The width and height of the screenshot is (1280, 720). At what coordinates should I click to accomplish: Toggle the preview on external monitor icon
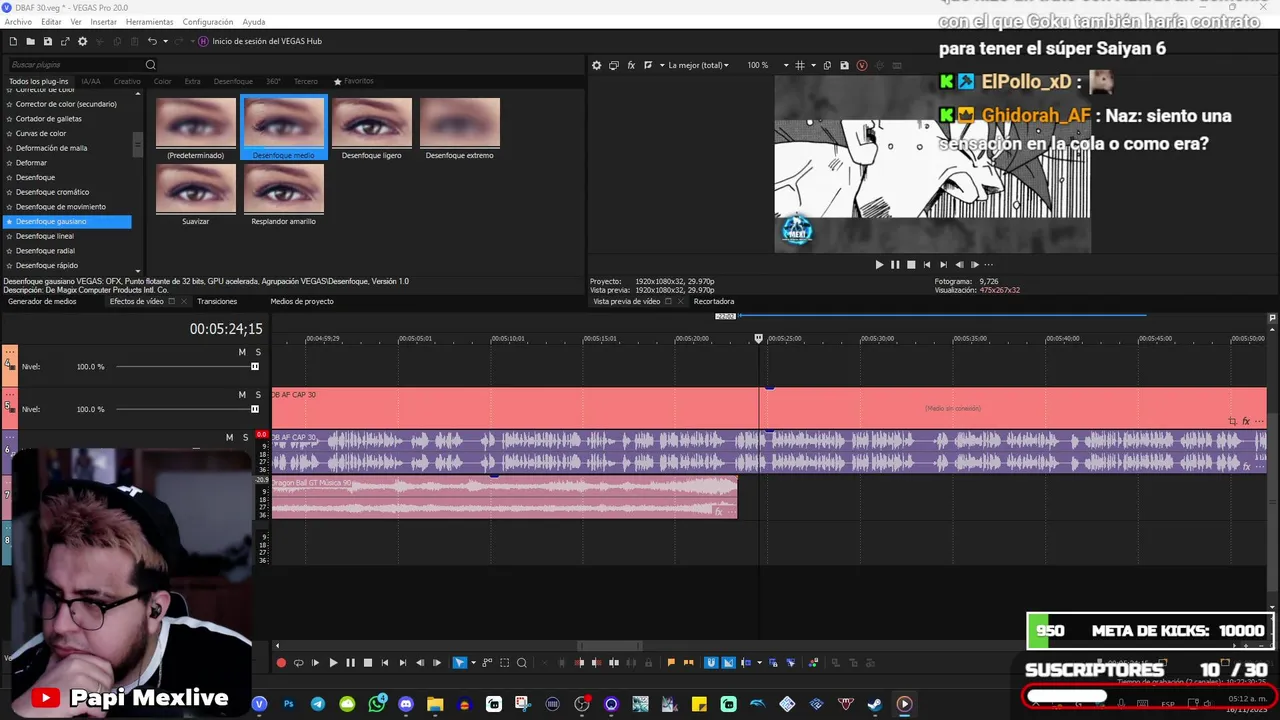tap(614, 65)
